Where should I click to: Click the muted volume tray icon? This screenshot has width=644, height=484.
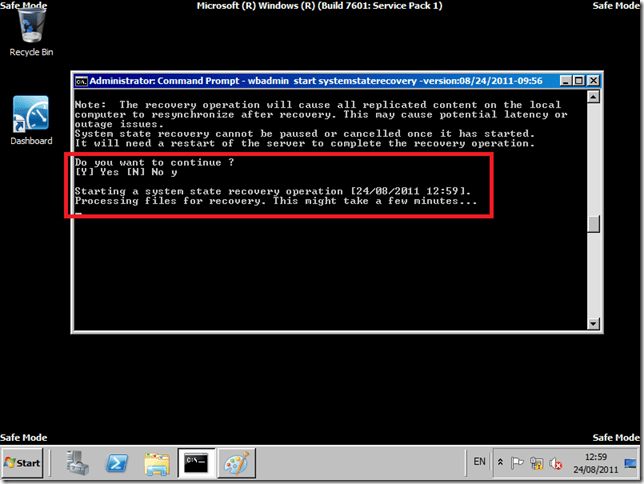556,463
